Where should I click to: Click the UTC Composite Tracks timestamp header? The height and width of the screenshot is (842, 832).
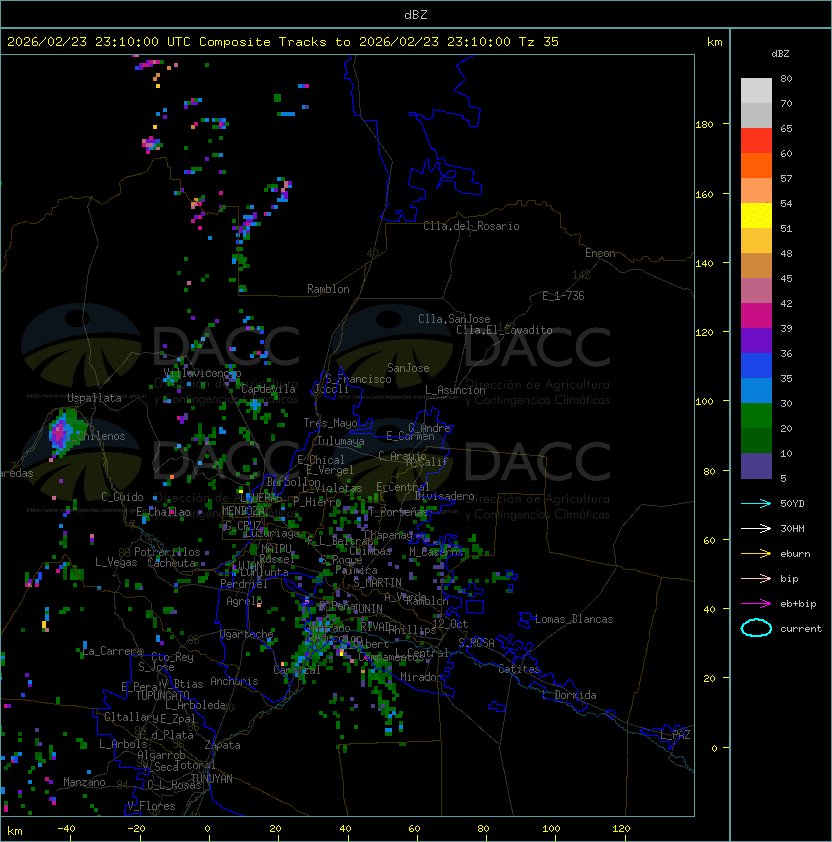pyautogui.click(x=283, y=42)
